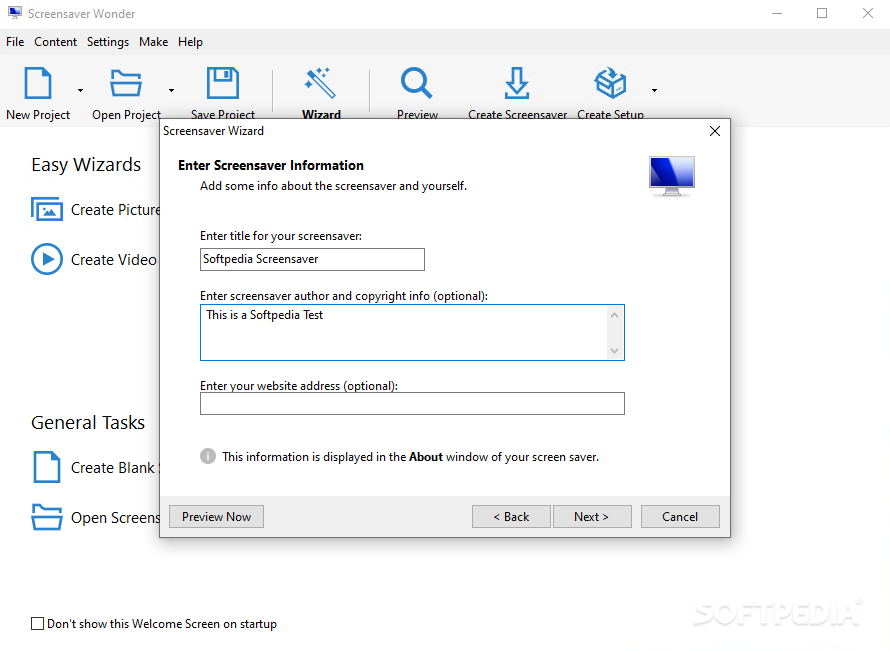Cancel the Screensaver Wizard
Image resolution: width=890 pixels, height=651 pixels.
[x=680, y=516]
